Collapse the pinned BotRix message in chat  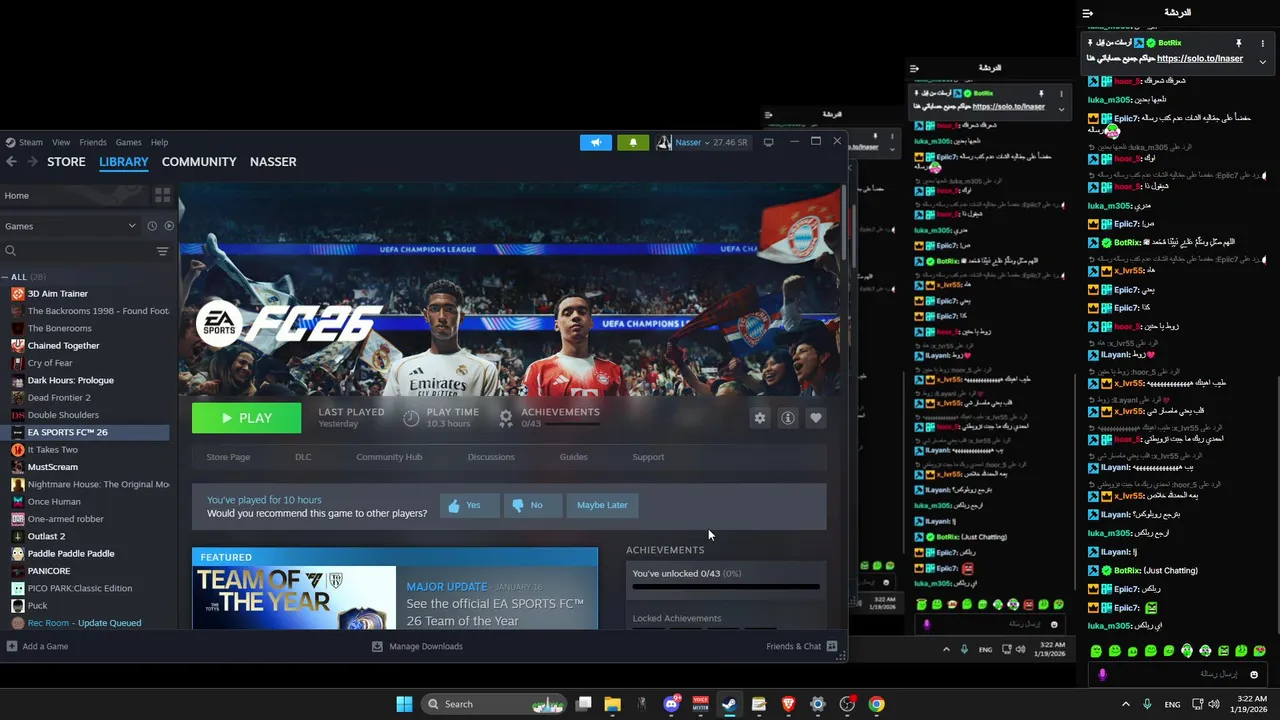pyautogui.click(x=1262, y=61)
